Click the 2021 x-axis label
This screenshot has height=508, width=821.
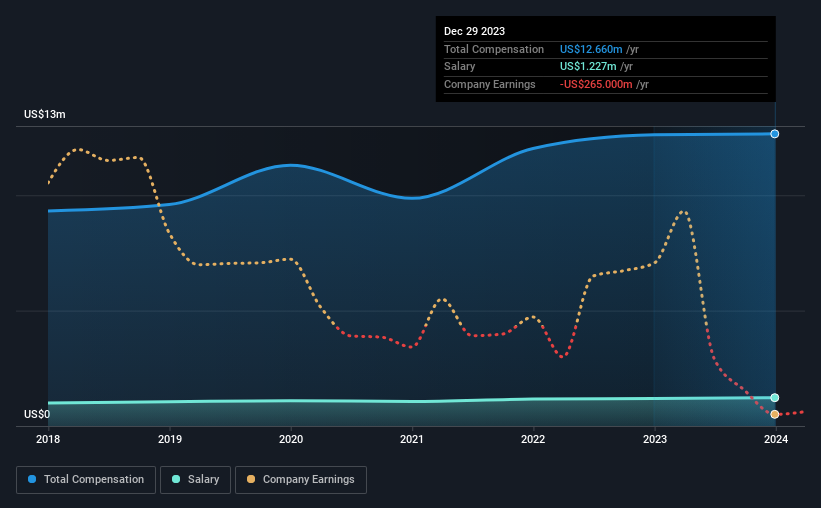point(412,439)
